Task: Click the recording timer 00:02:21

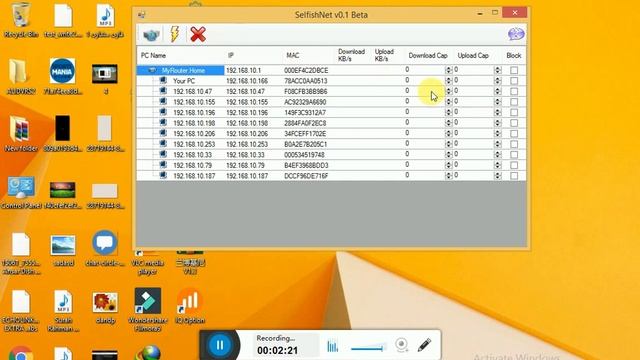Action: click(278, 350)
